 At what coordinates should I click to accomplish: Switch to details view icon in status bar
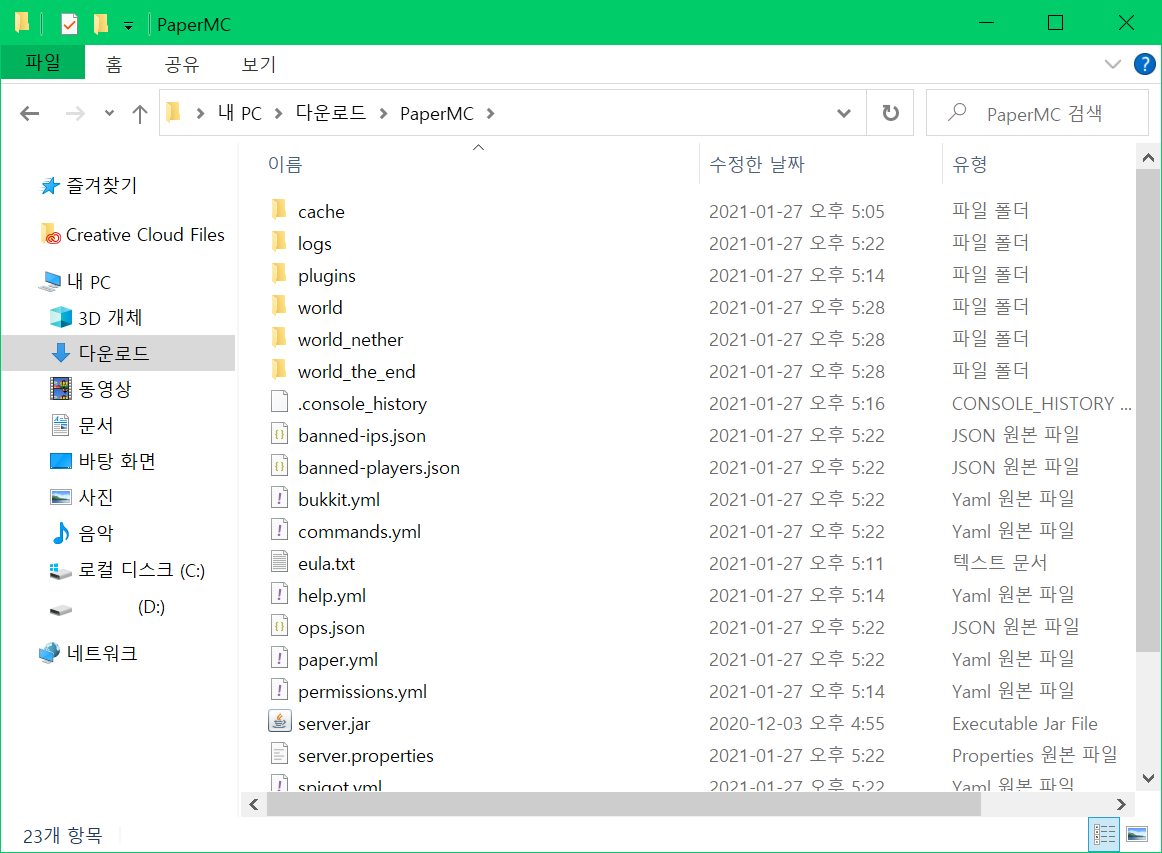click(x=1104, y=834)
